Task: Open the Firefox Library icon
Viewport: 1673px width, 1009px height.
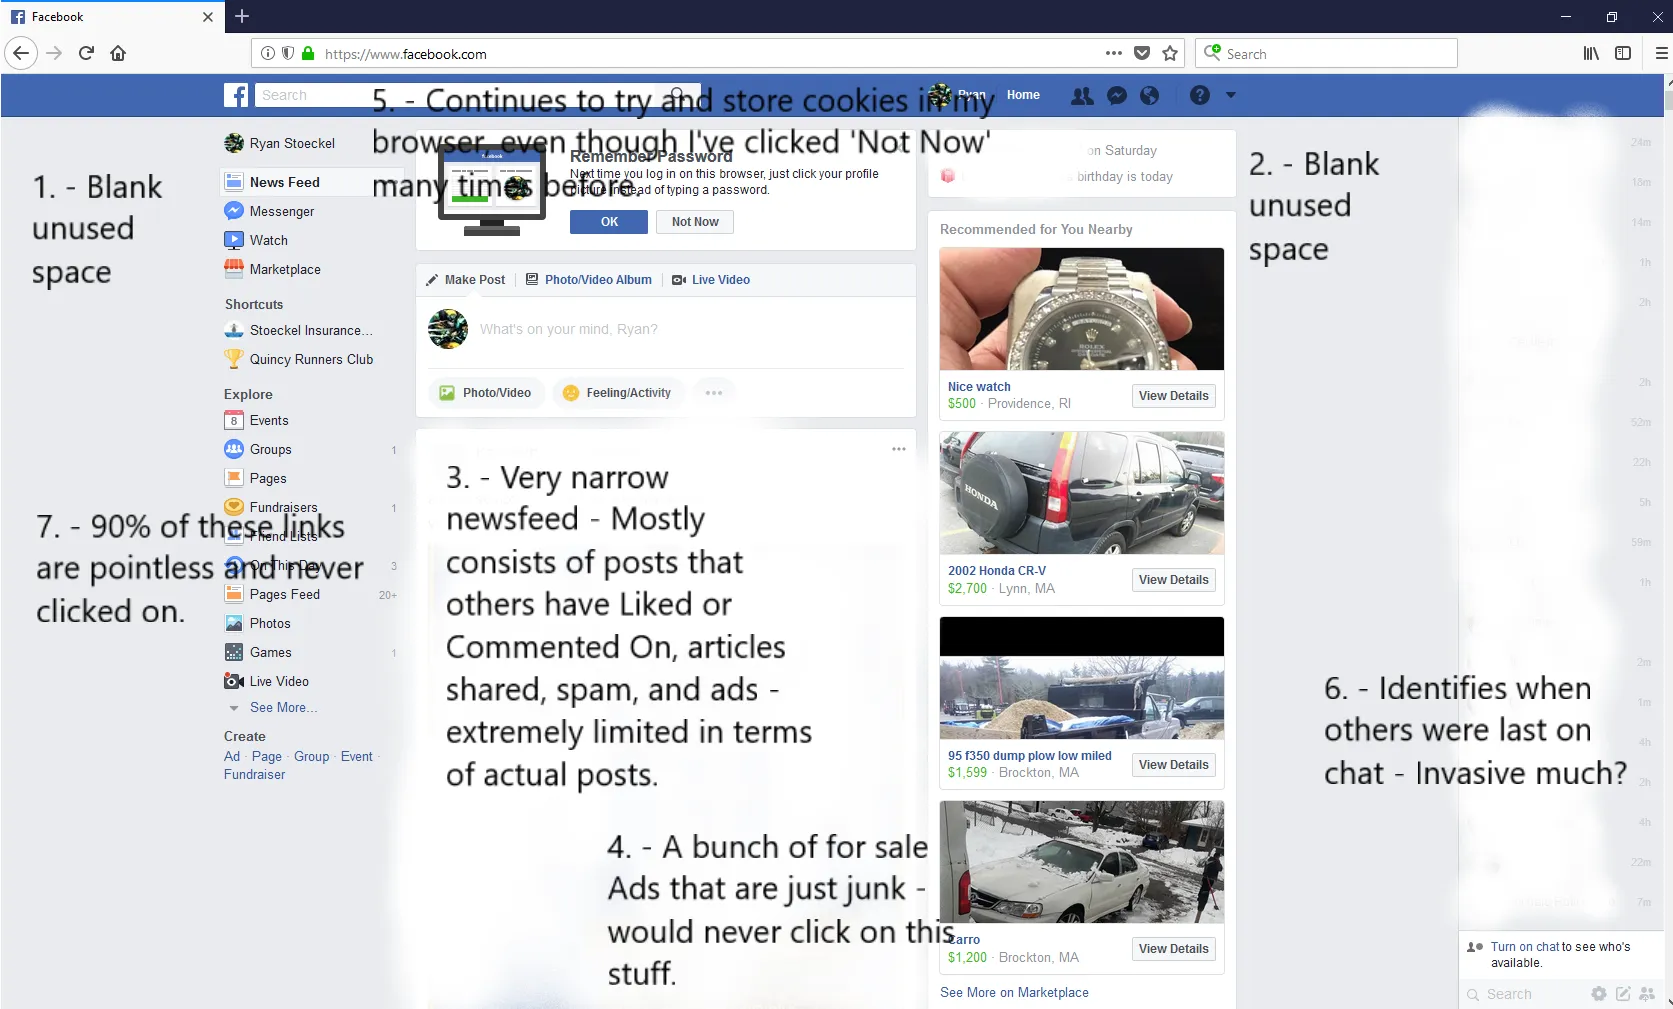Action: click(x=1591, y=54)
